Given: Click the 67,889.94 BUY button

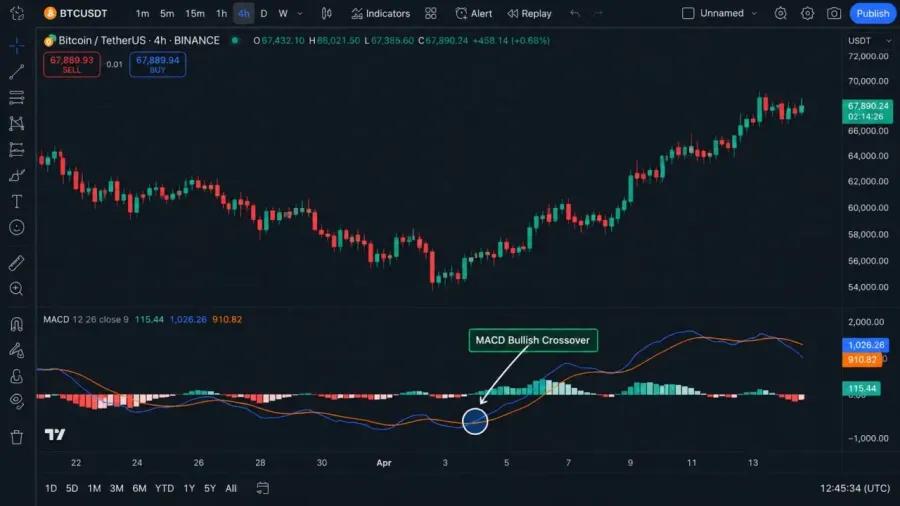Looking at the screenshot, I should point(157,64).
